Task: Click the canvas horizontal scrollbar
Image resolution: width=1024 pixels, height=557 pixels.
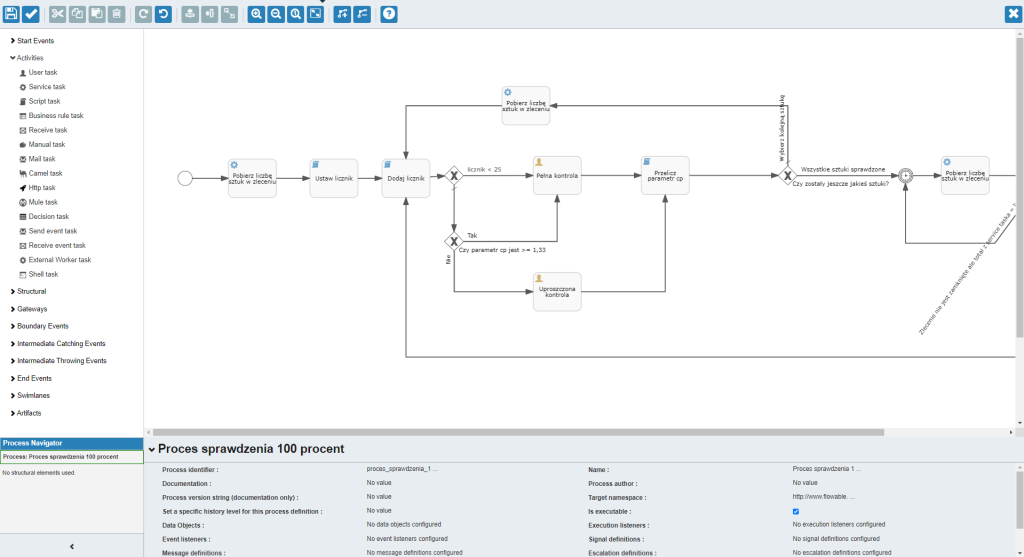Action: [519, 432]
